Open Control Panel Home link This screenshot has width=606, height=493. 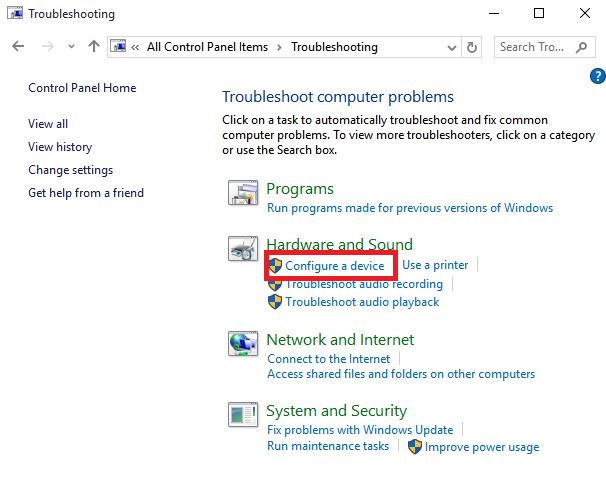[x=82, y=88]
